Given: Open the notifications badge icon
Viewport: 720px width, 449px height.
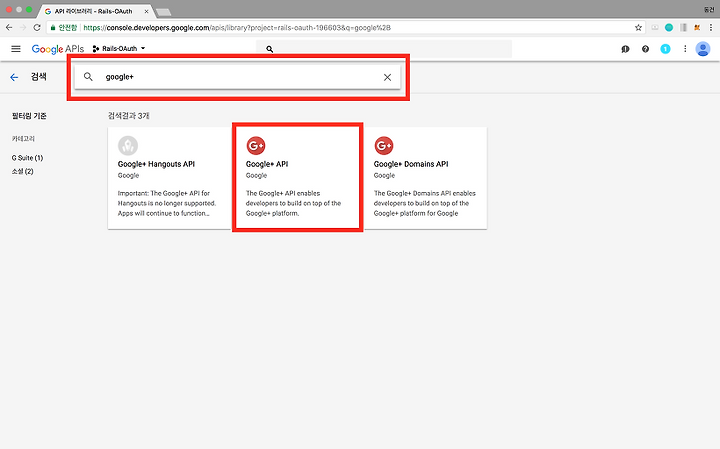Looking at the screenshot, I should coord(665,49).
